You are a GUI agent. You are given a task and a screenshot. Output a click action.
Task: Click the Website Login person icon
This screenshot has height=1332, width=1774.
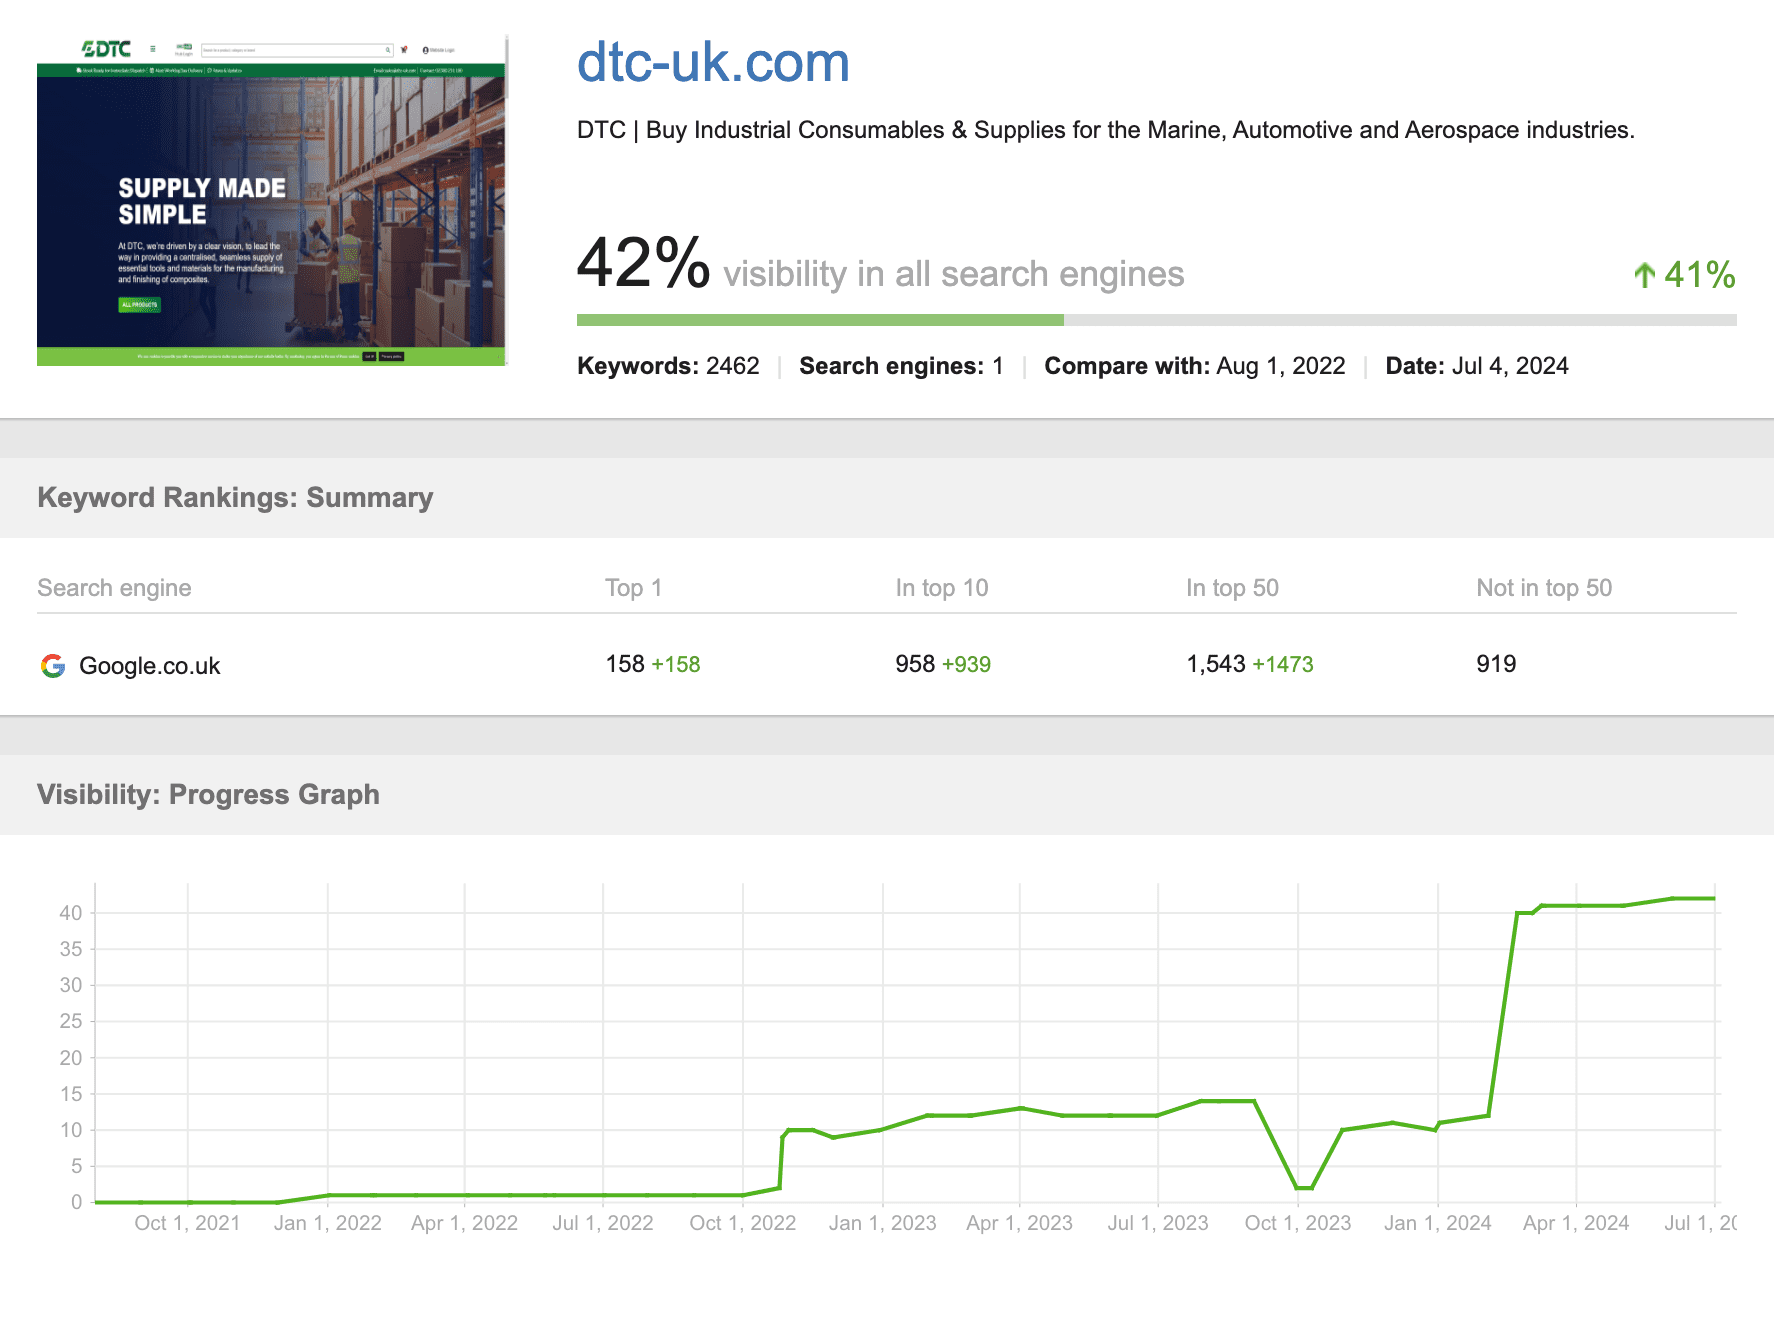click(425, 50)
